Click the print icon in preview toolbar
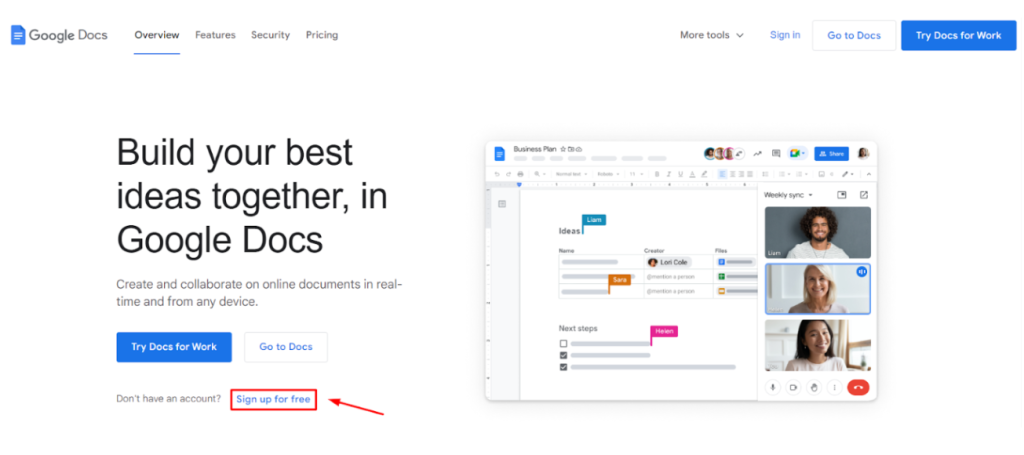Screen dimensions: 1024x455 coord(520,174)
